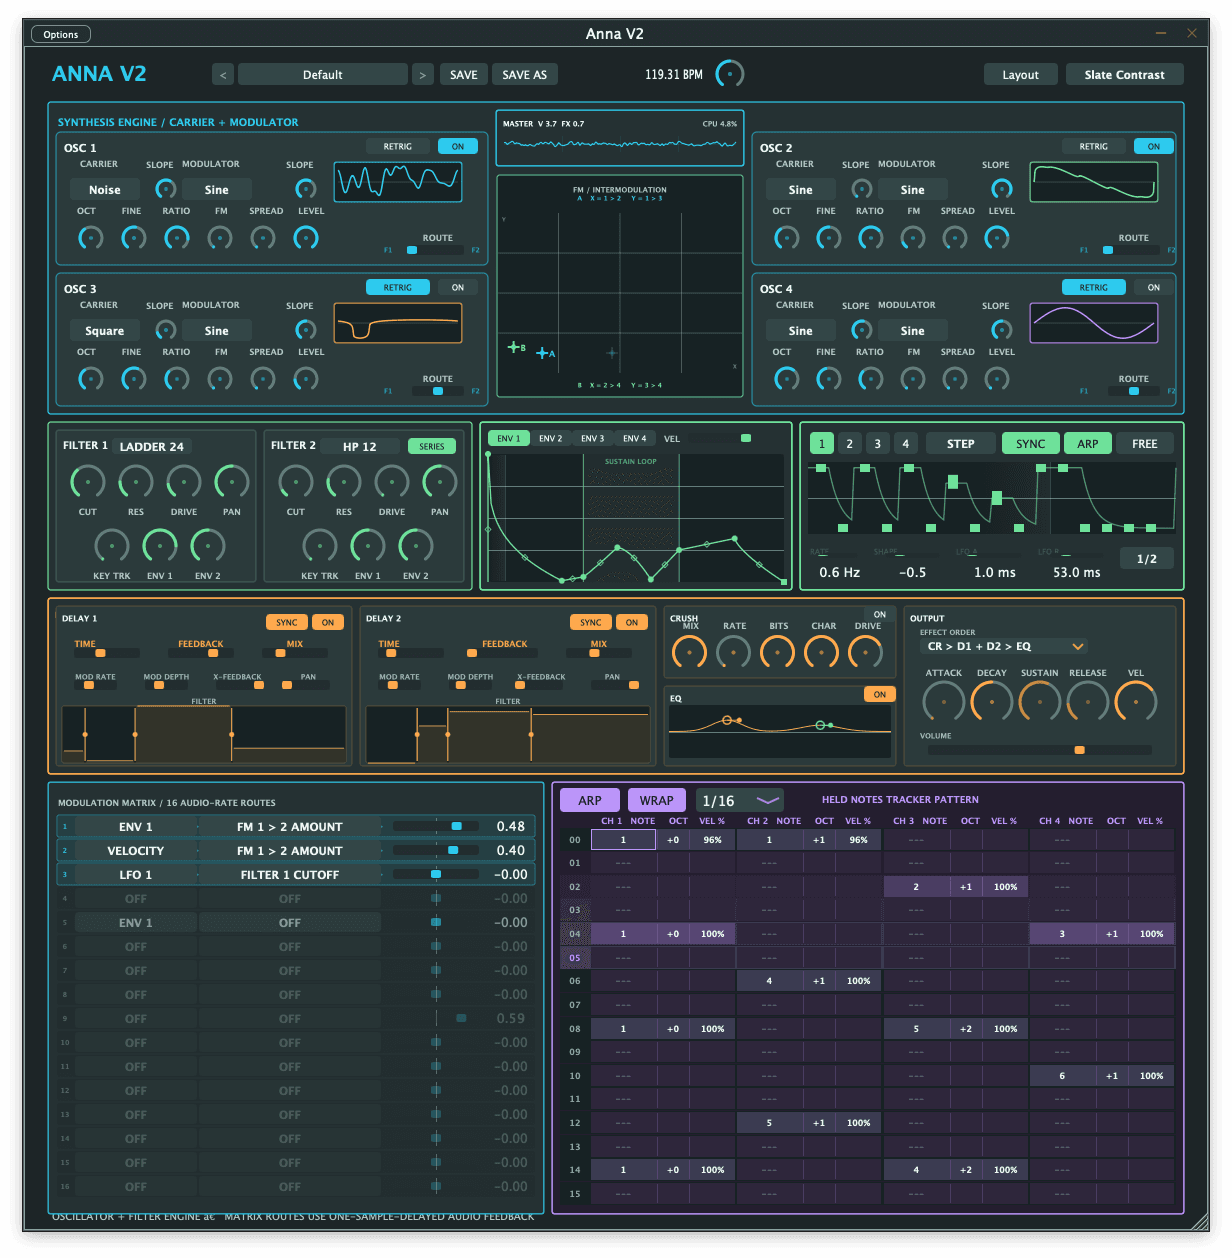This screenshot has width=1232, height=1258.
Task: Open the Filter 1 LADDER 24 type selector
Action: (x=152, y=446)
